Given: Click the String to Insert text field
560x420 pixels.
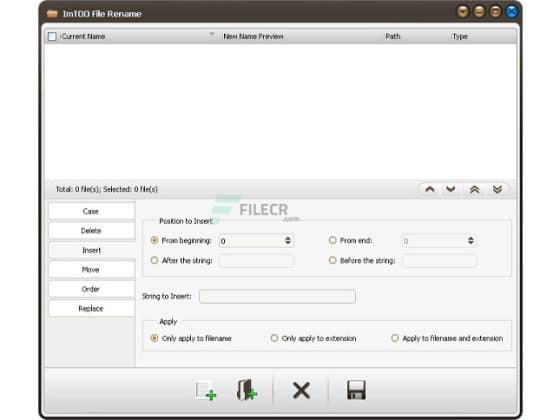Looking at the screenshot, I should [x=277, y=296].
